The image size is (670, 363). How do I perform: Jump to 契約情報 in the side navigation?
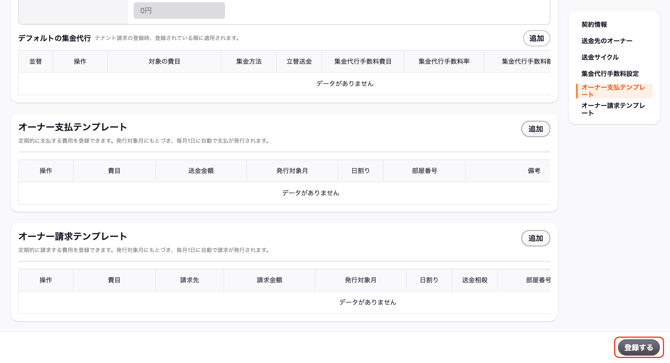click(594, 24)
